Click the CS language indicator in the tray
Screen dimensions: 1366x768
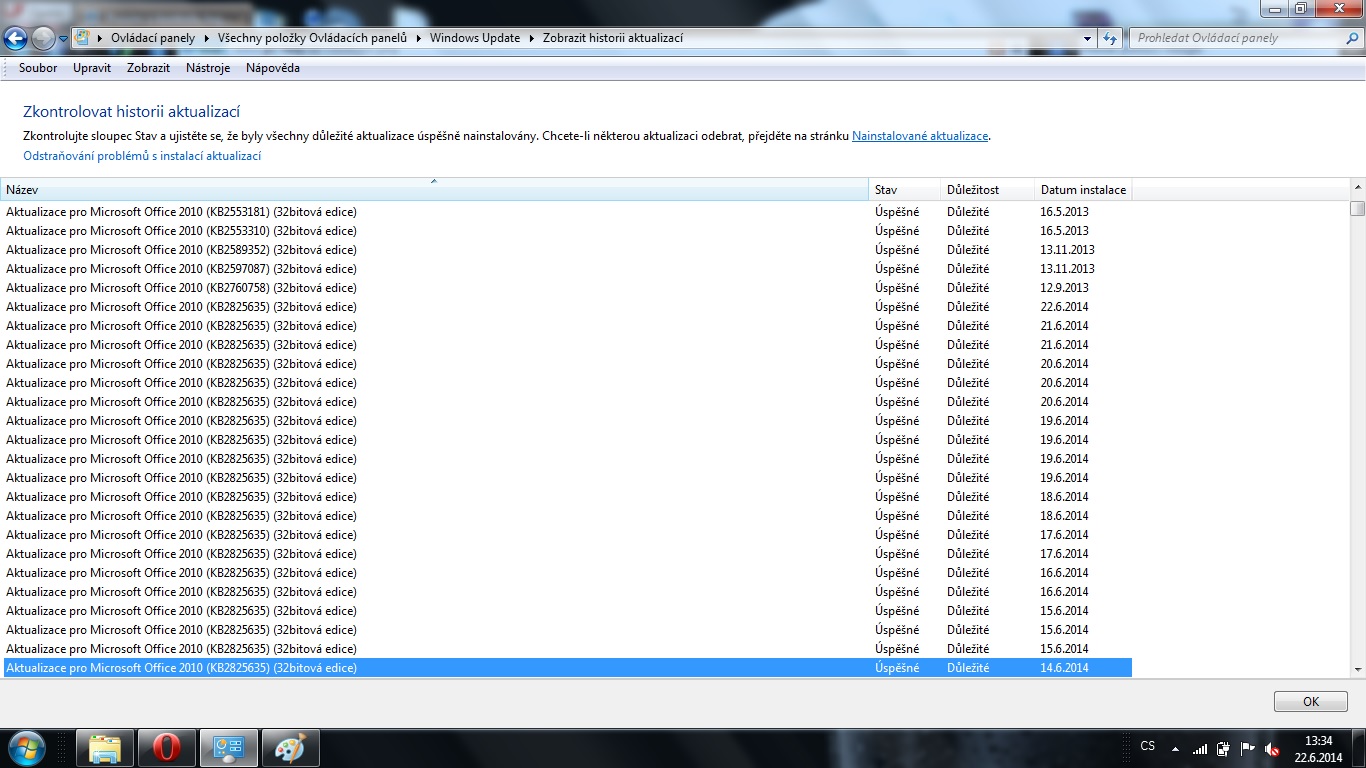1148,746
